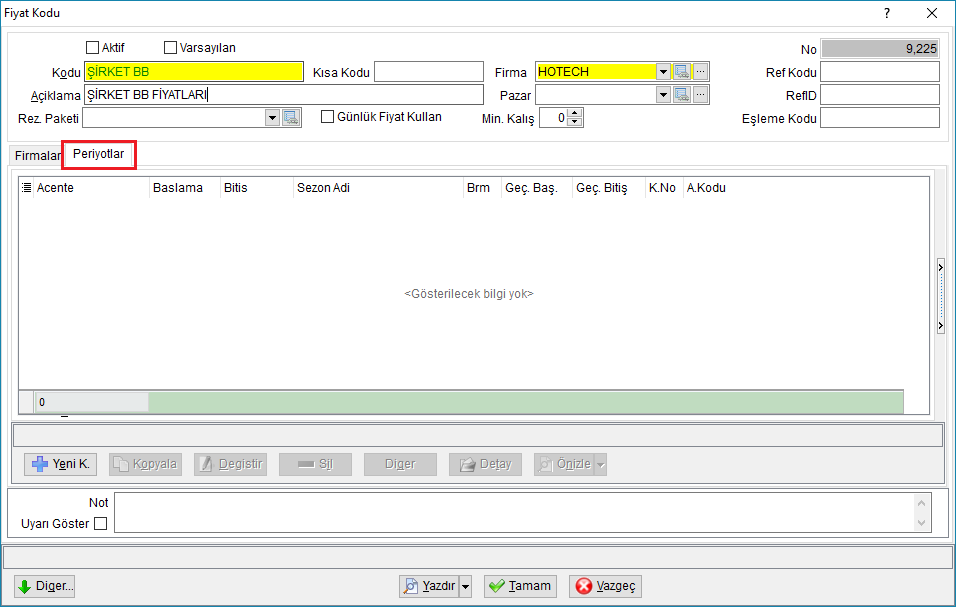The width and height of the screenshot is (956, 607).
Task: Open the Pazar dropdown arrow
Action: tap(663, 95)
